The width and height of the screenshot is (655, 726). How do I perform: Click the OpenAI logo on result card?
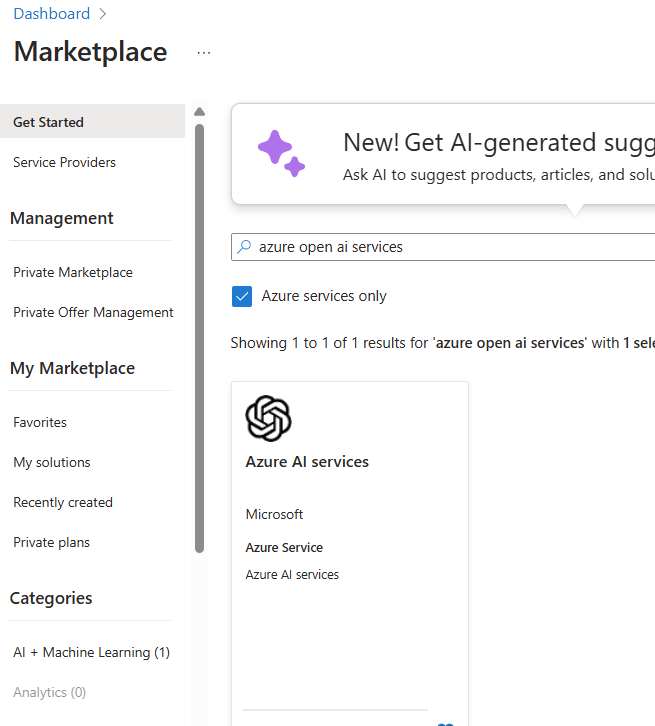pyautogui.click(x=268, y=418)
